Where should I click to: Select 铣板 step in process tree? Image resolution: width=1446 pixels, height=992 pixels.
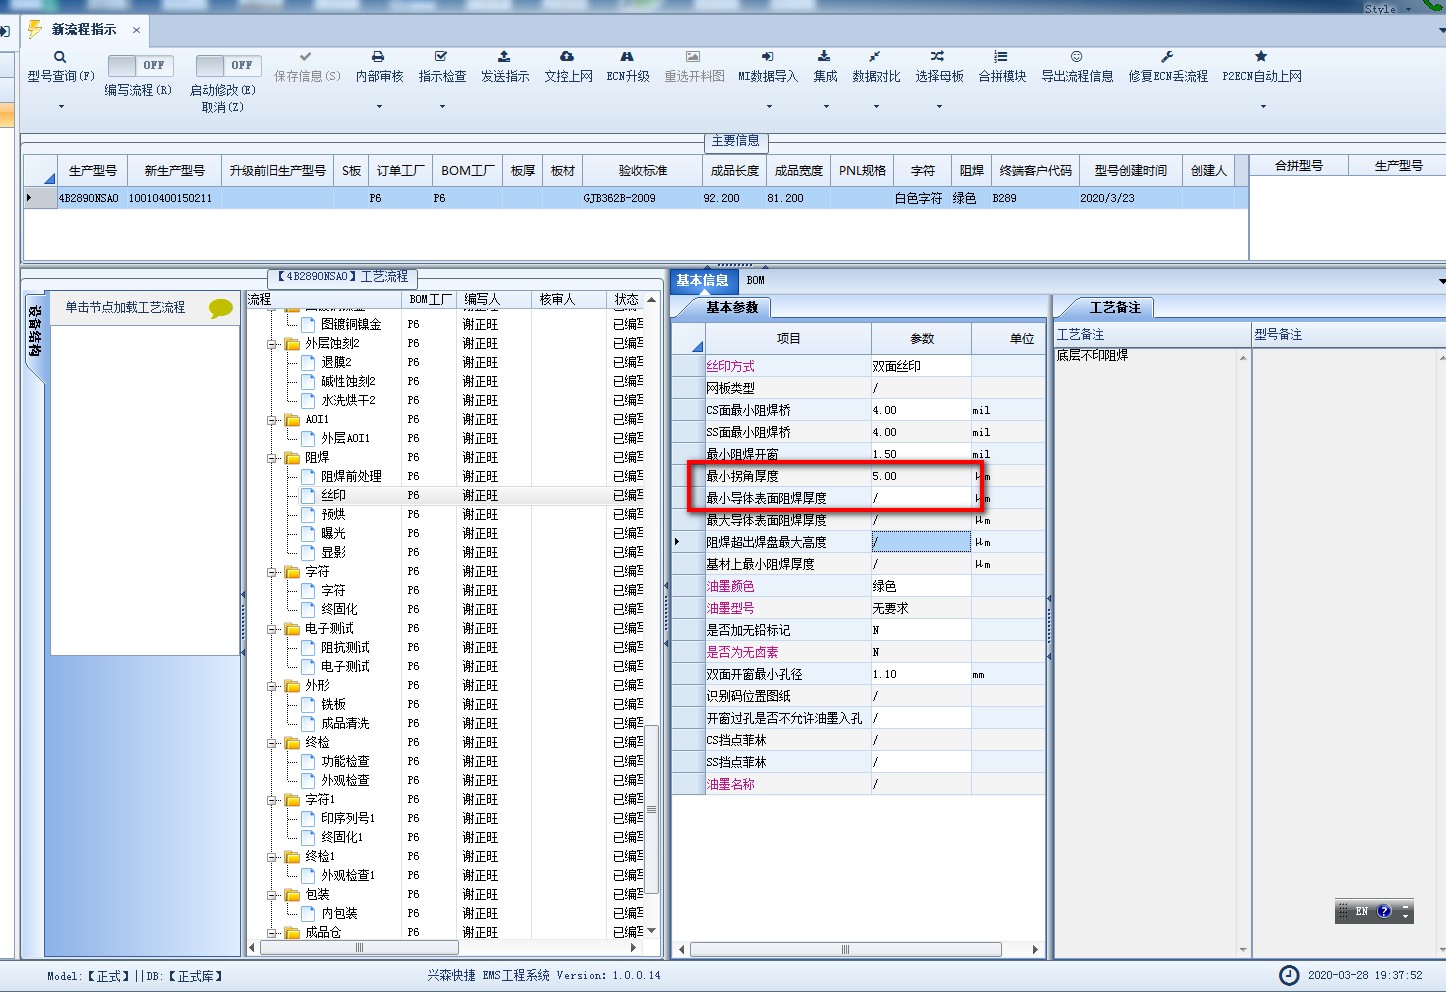point(333,704)
